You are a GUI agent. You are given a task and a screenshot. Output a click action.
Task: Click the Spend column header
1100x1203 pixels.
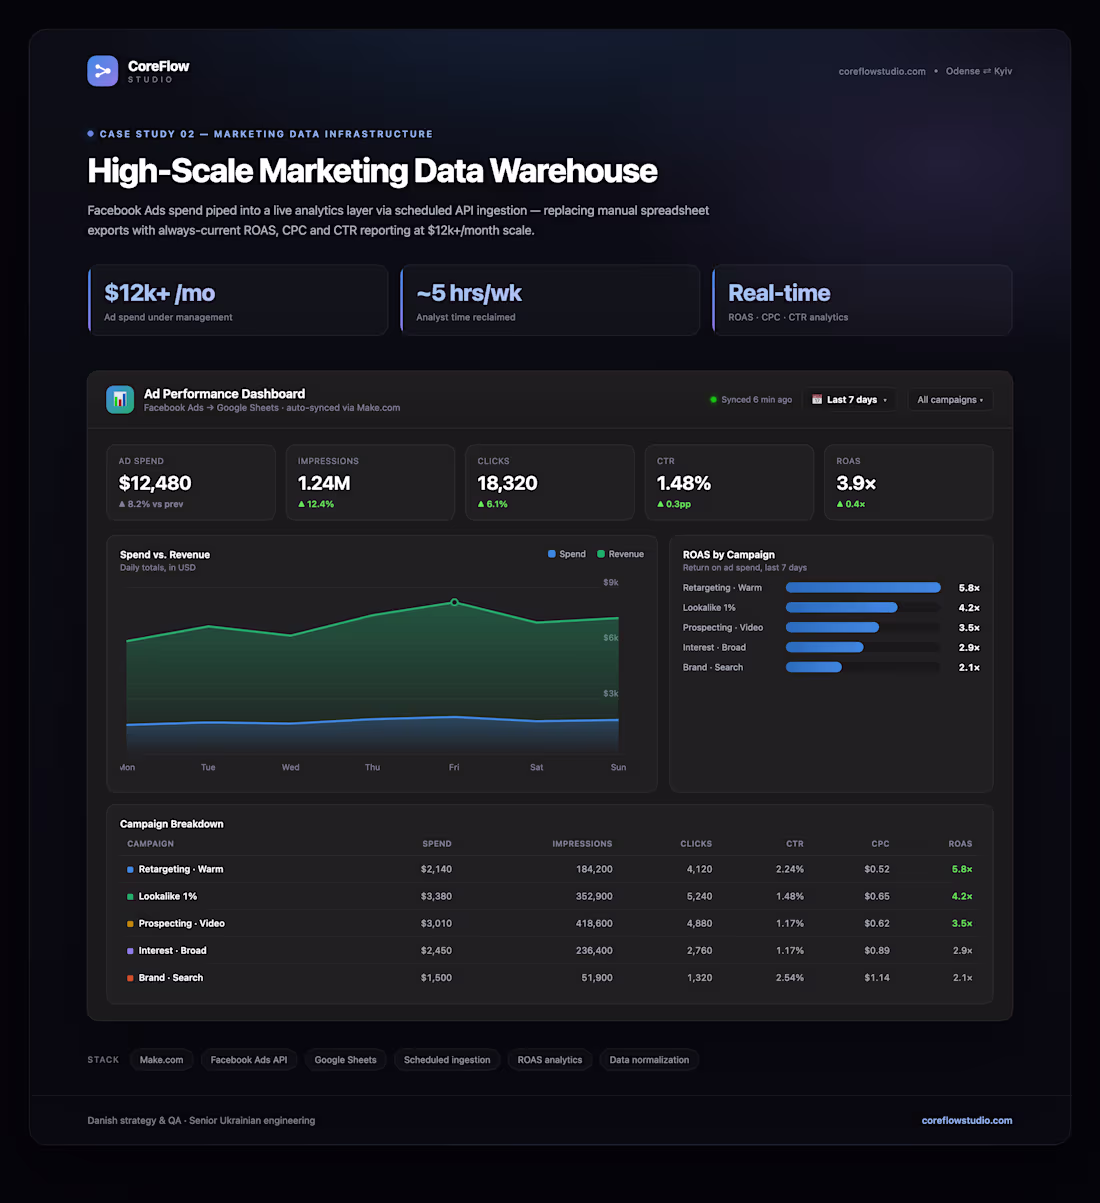(437, 844)
